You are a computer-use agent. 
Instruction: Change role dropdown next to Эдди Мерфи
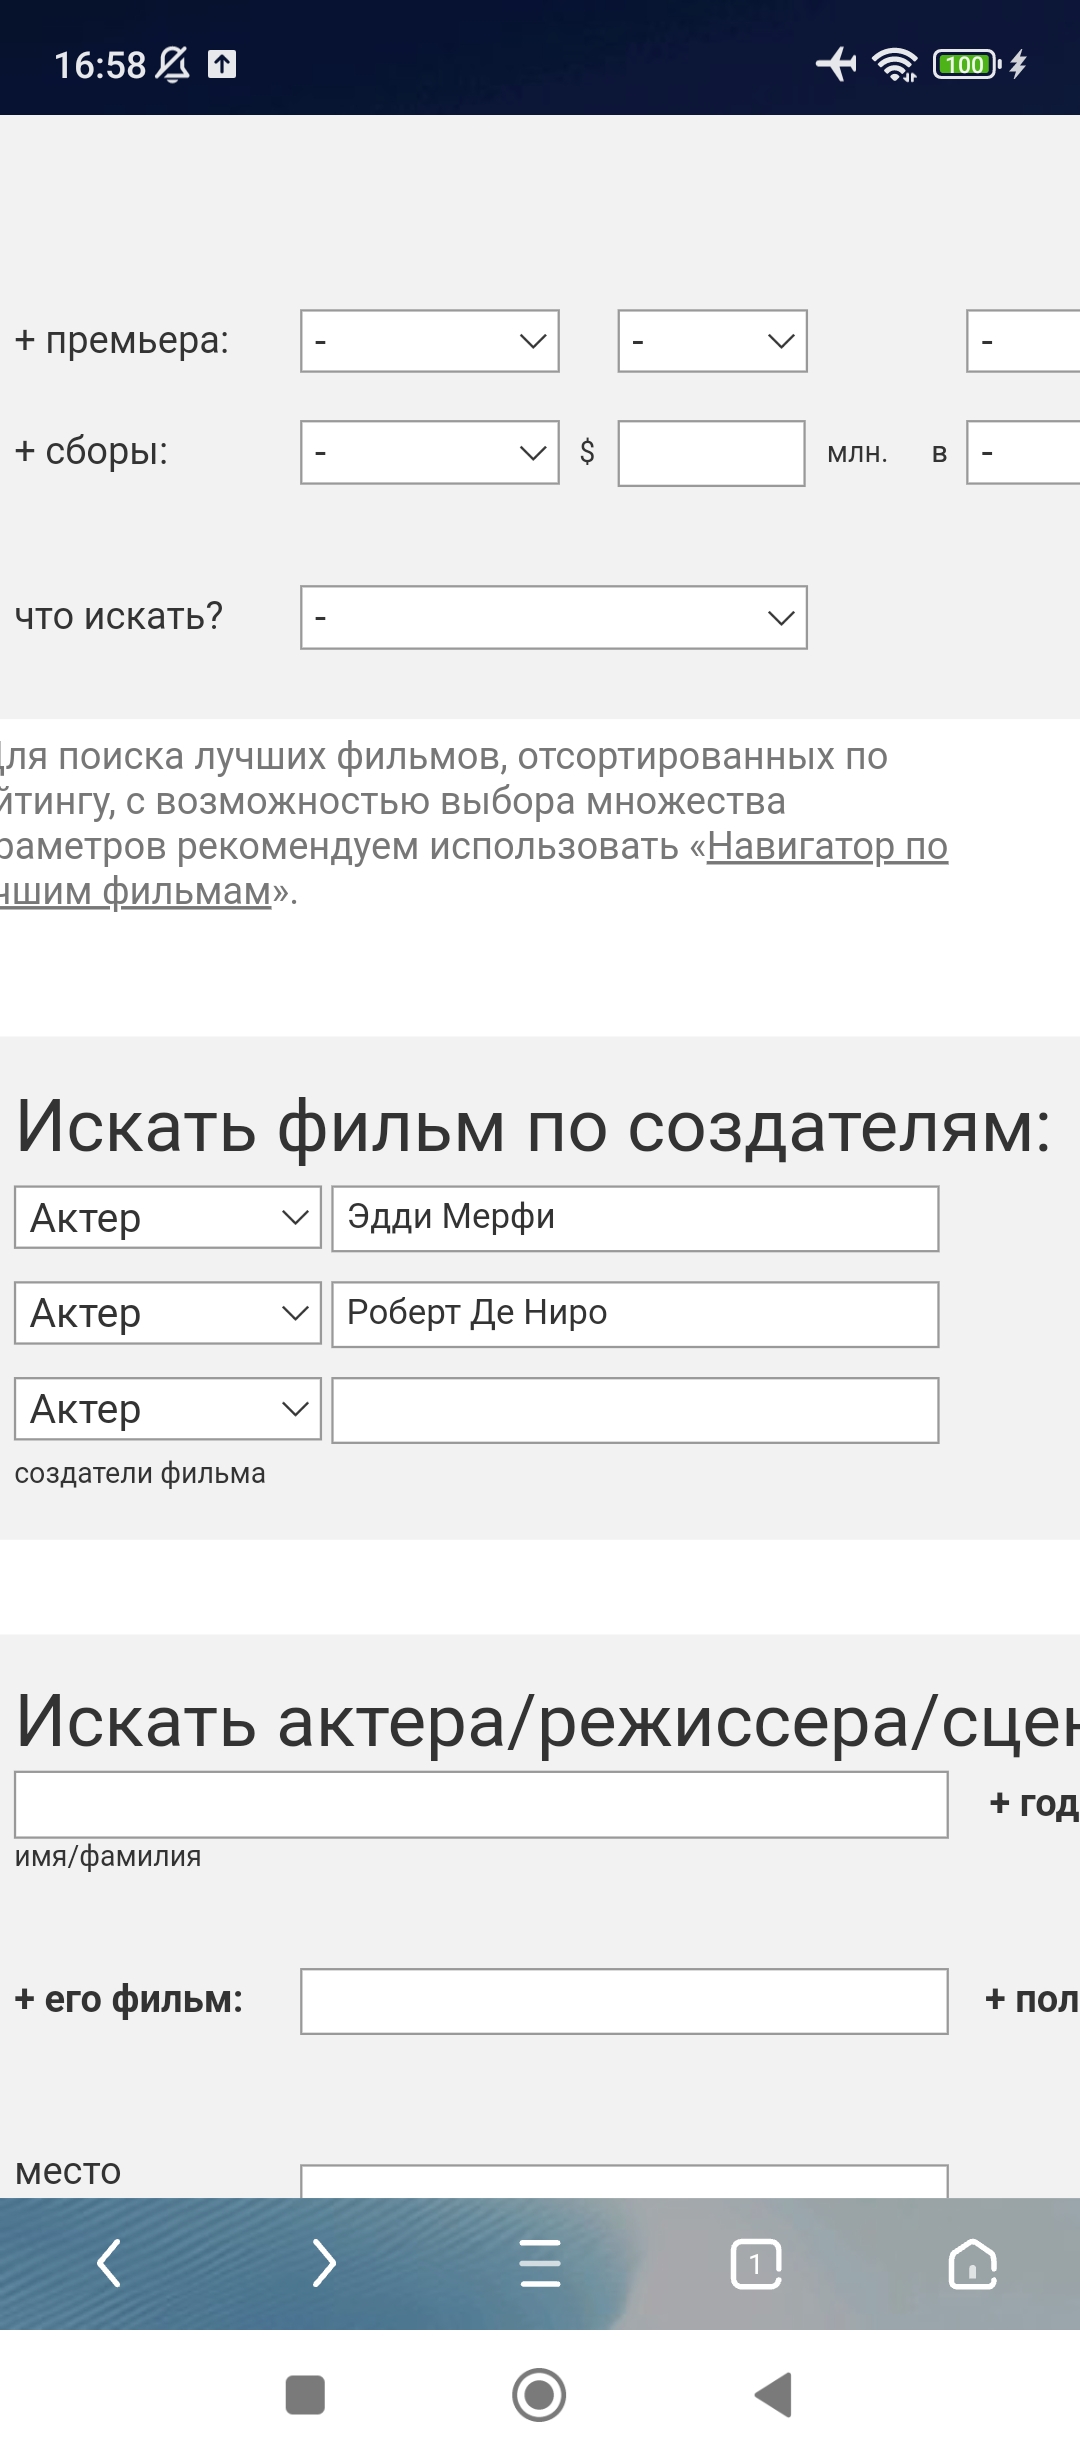pos(168,1217)
